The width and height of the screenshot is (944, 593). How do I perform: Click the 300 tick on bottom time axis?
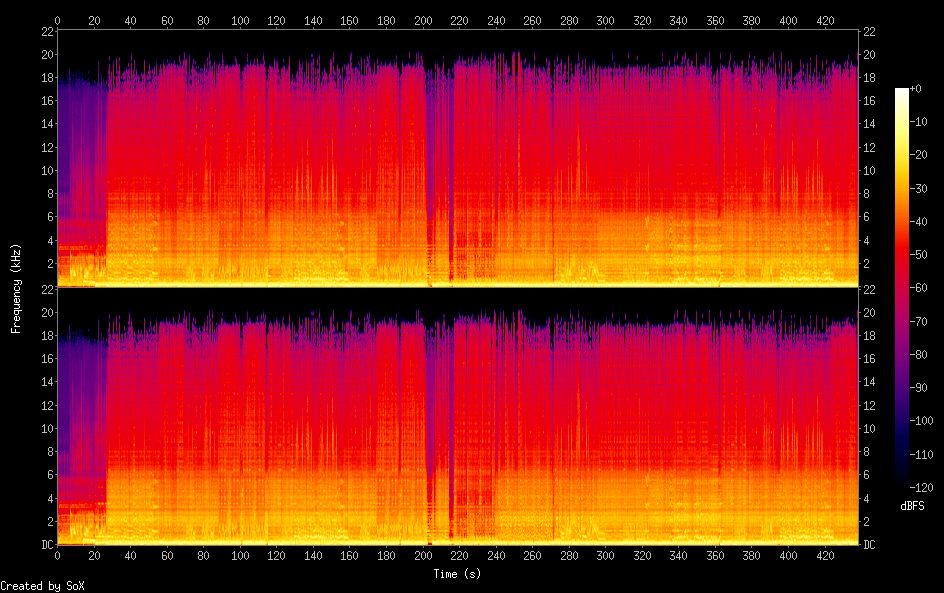tap(606, 556)
